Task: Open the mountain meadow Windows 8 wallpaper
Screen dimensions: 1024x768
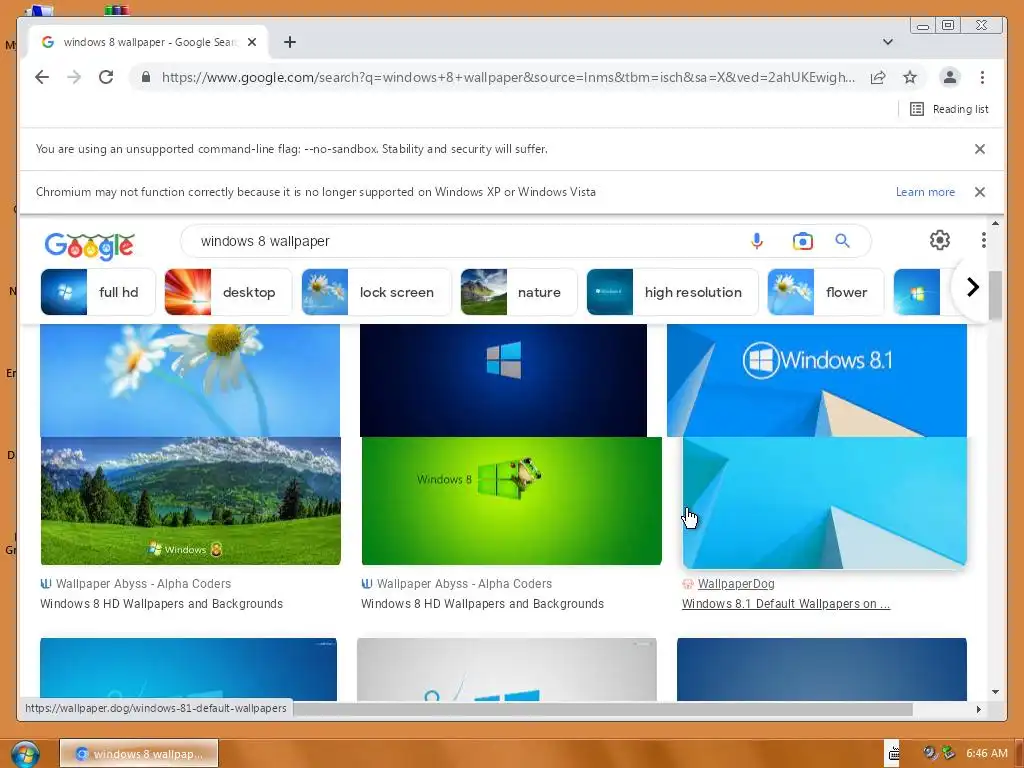Action: (191, 501)
